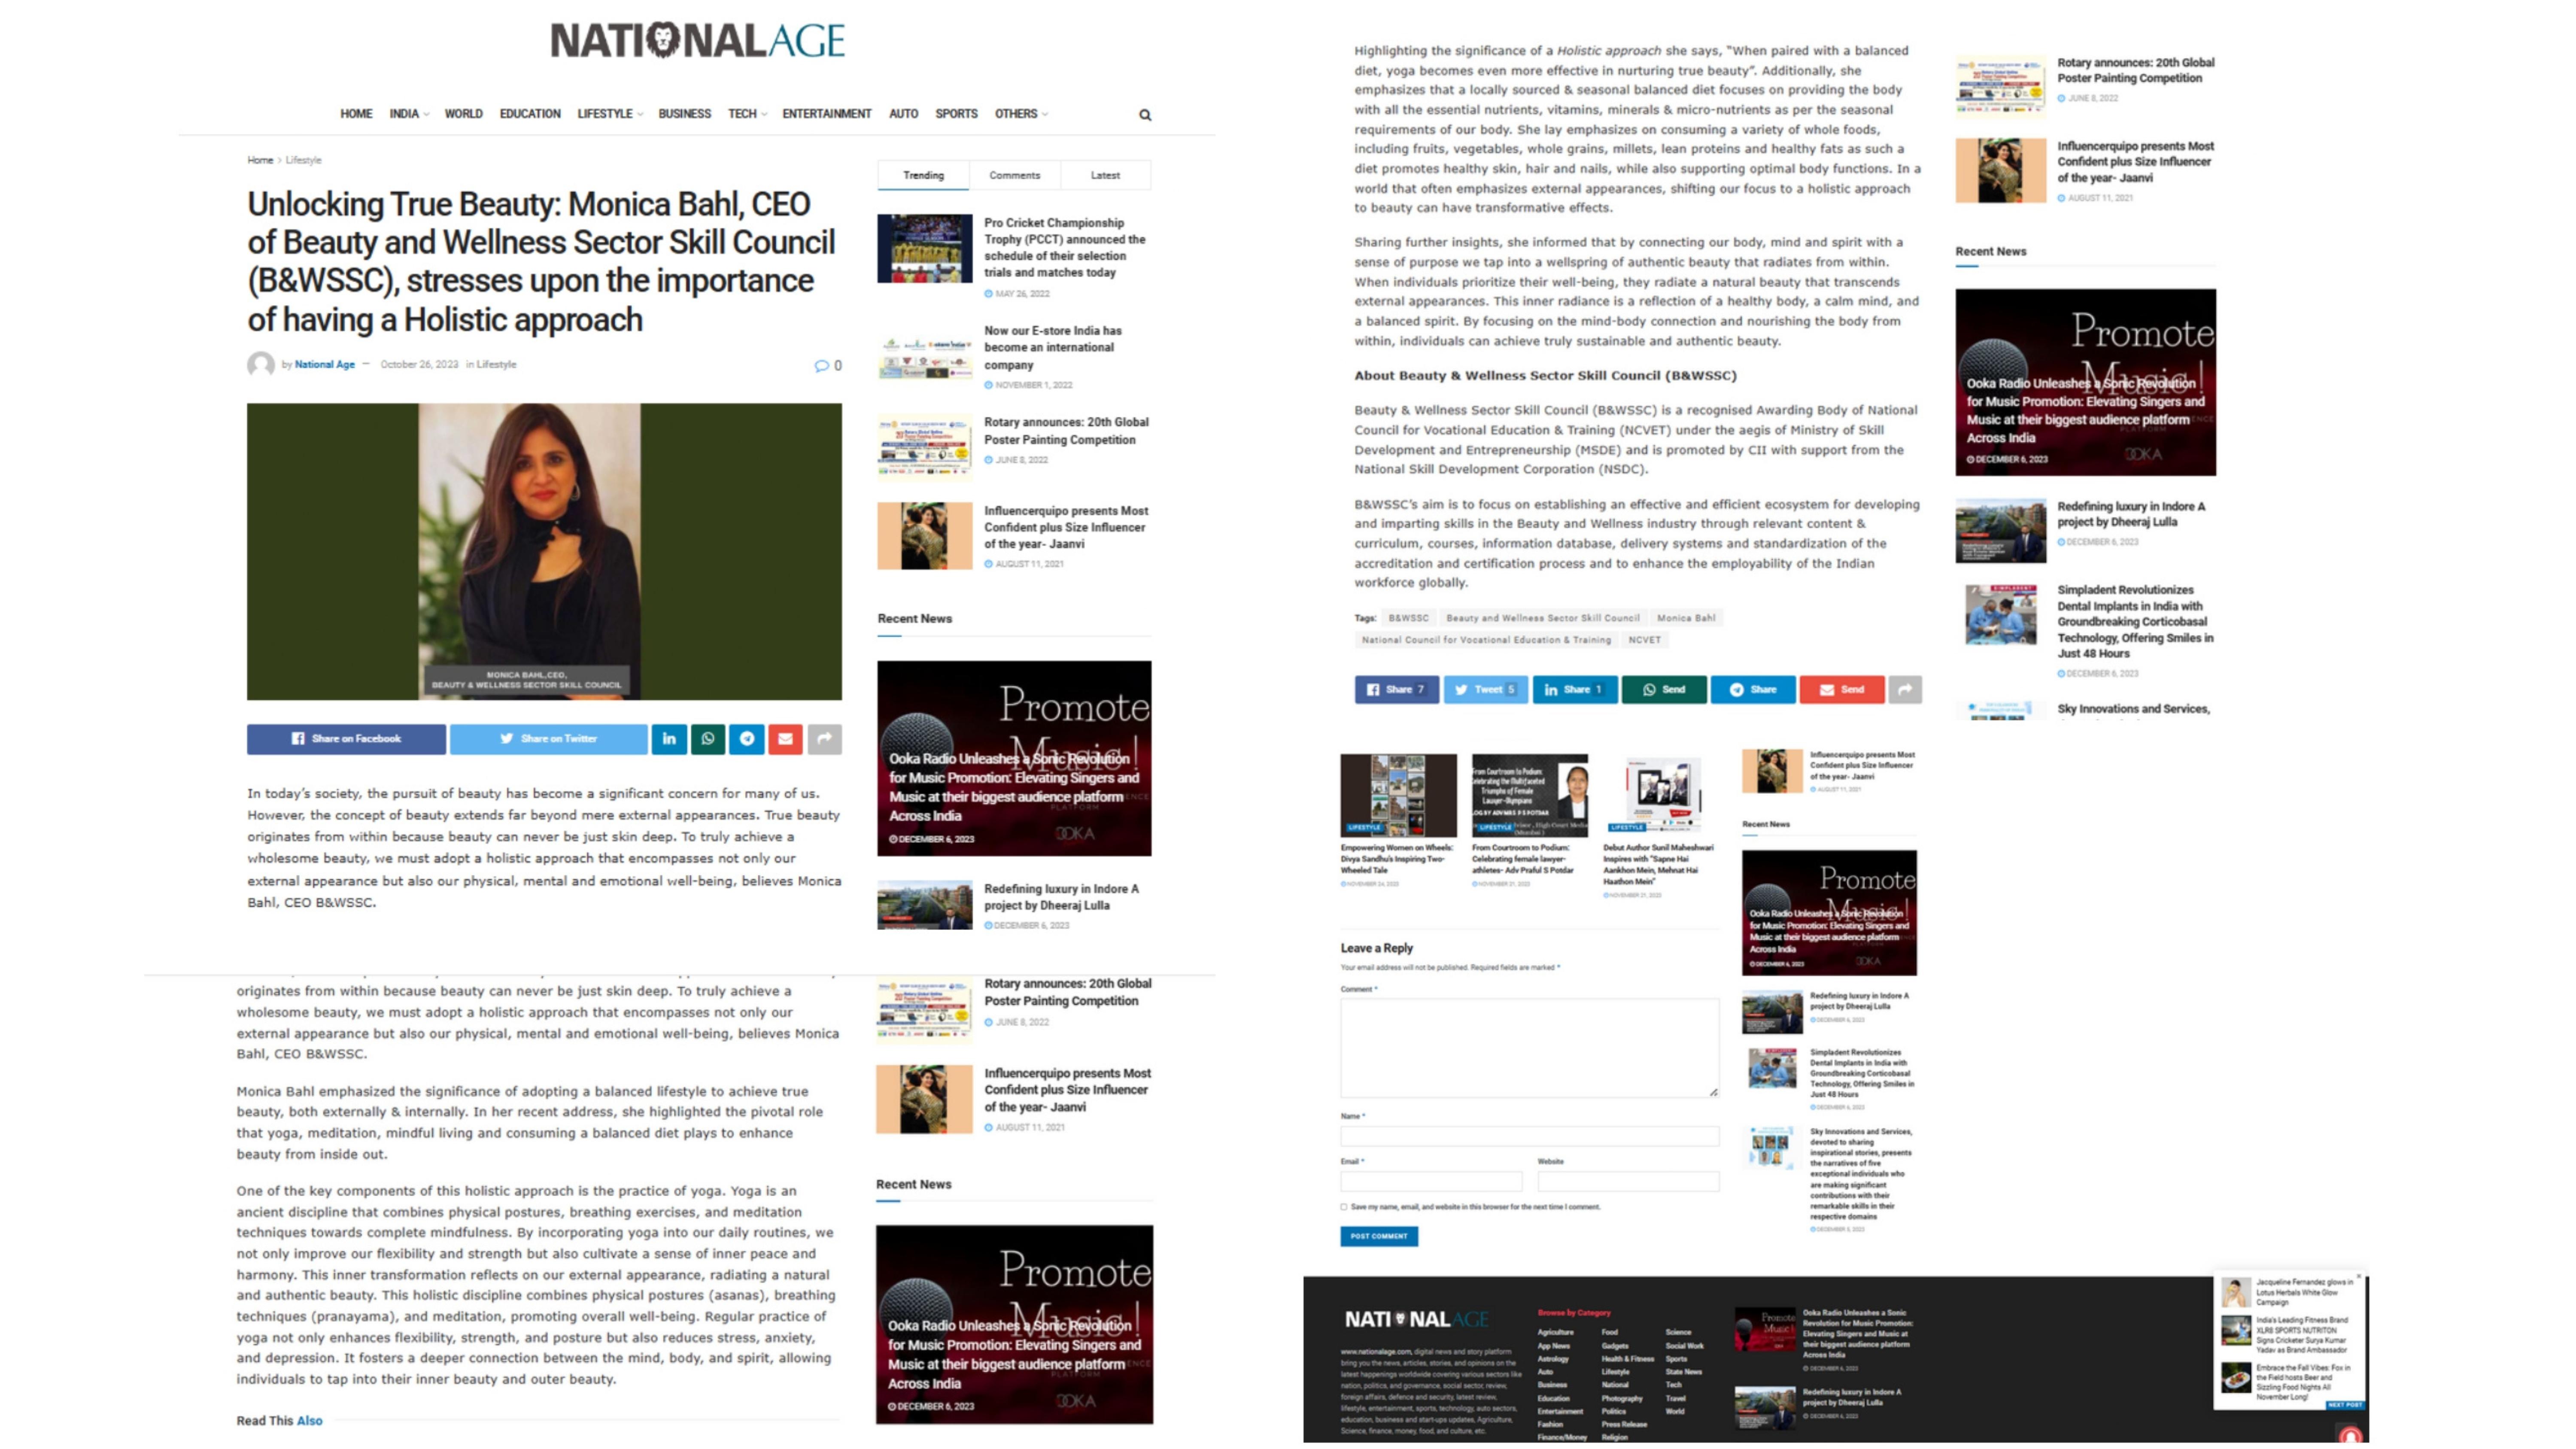
Task: Open From Courtroom to Podium related article
Action: [x=1523, y=859]
